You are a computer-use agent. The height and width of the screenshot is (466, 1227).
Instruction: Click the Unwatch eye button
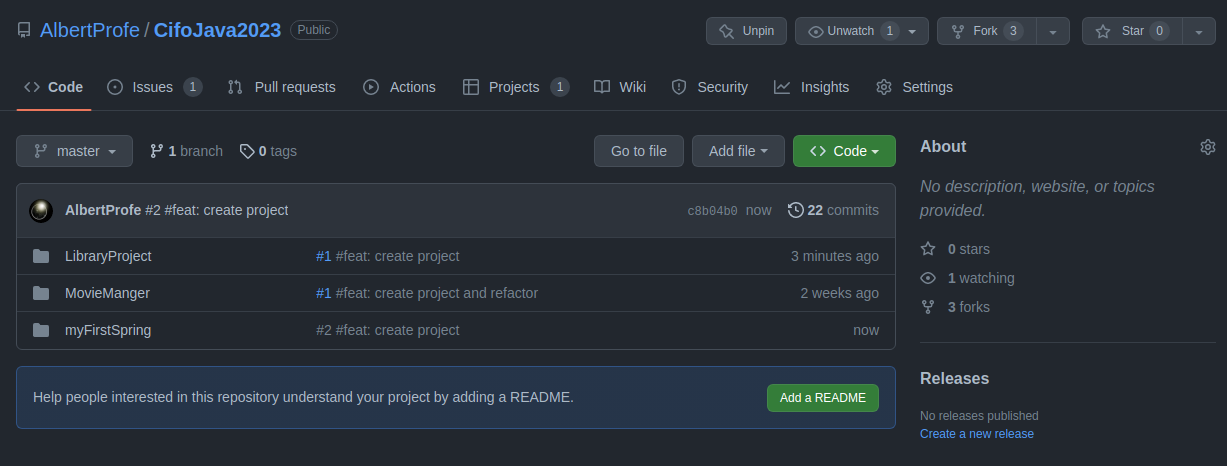[x=862, y=31]
